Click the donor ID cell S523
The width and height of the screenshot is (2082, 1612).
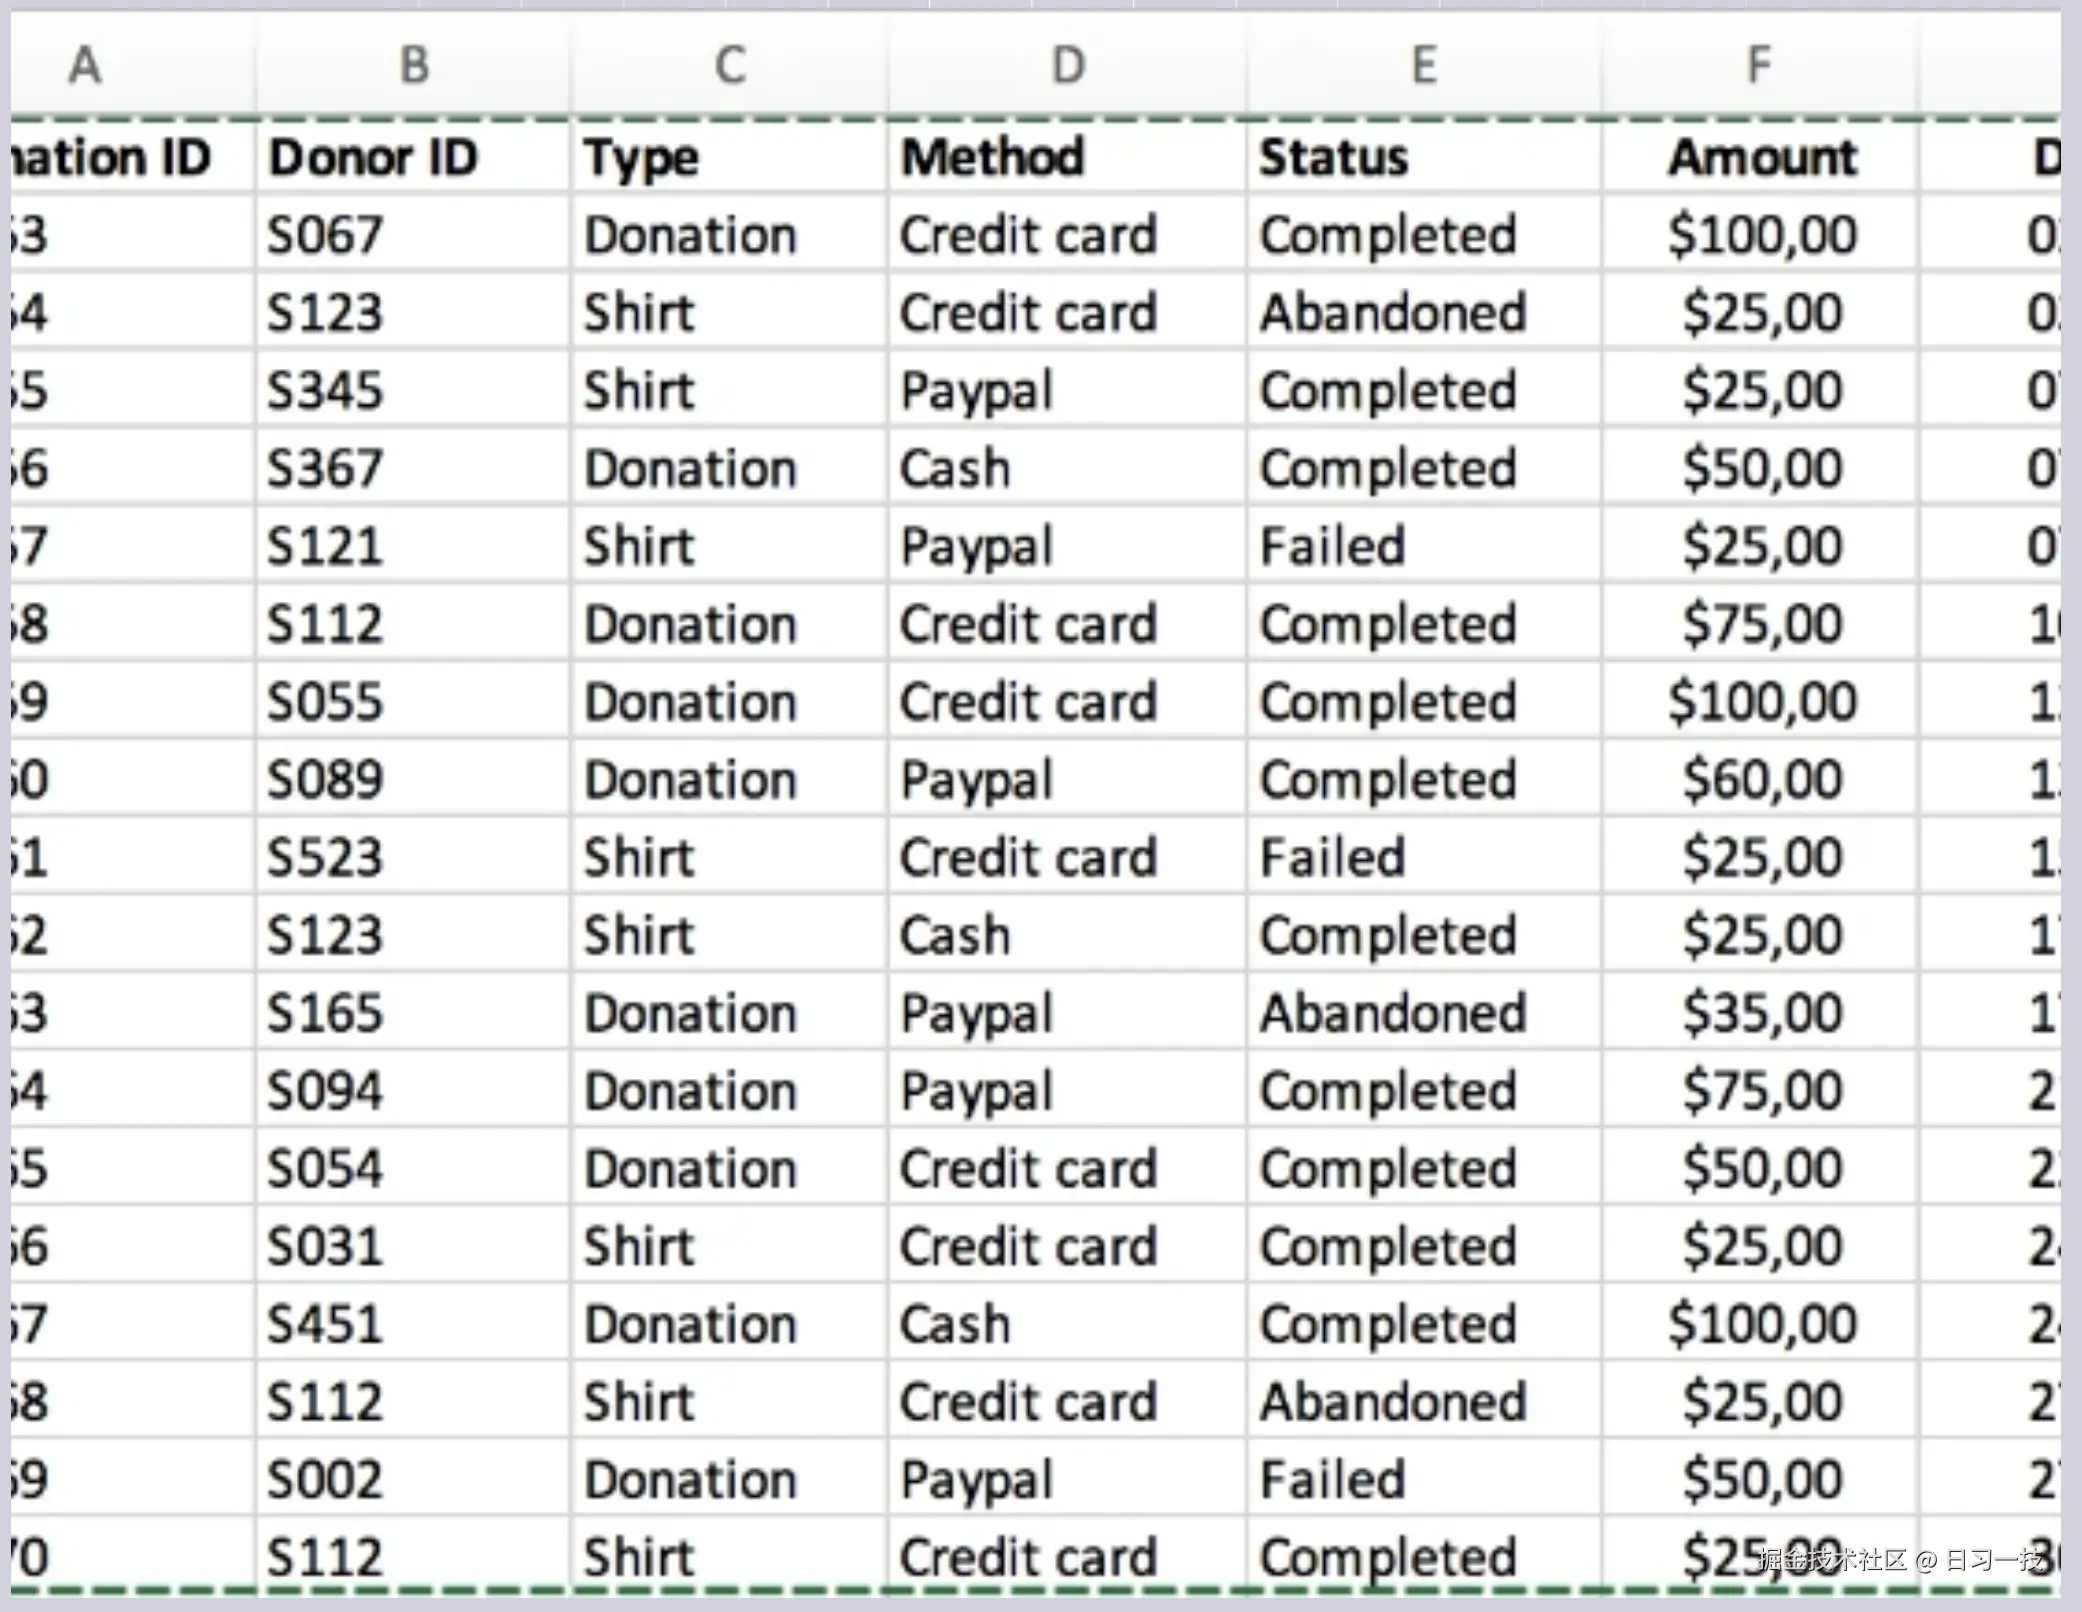(x=327, y=856)
